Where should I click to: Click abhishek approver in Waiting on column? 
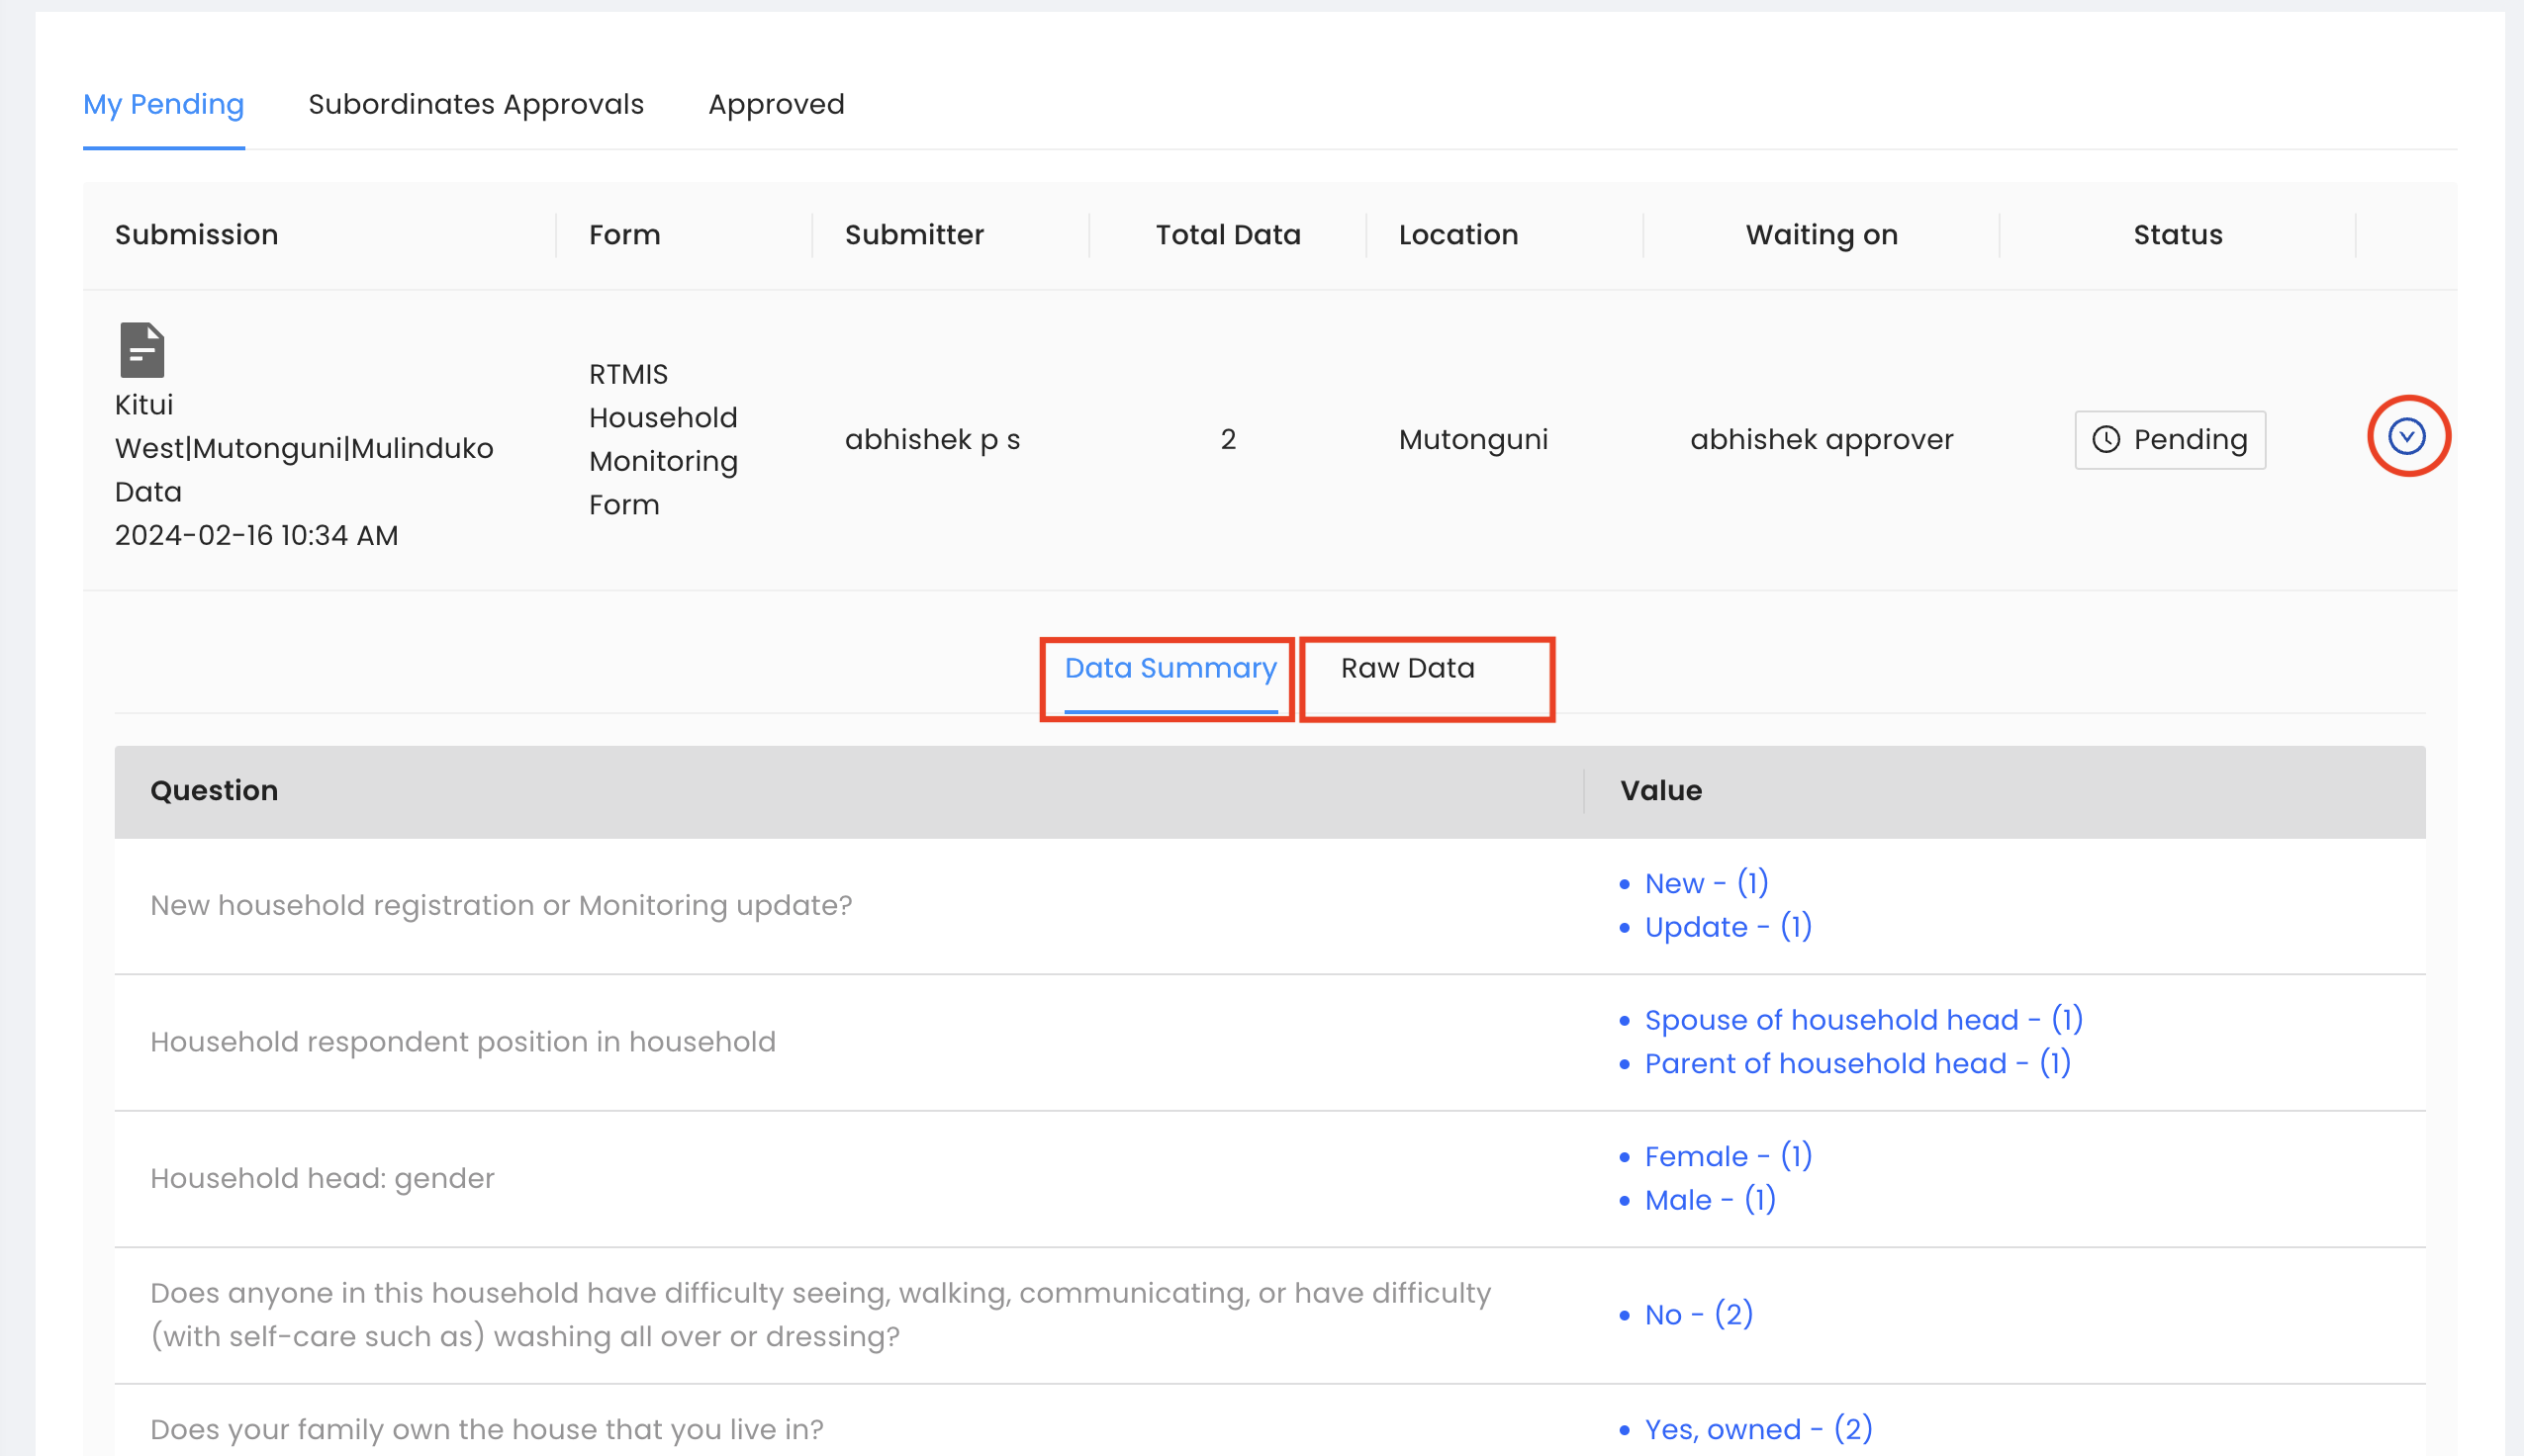click(x=1821, y=440)
